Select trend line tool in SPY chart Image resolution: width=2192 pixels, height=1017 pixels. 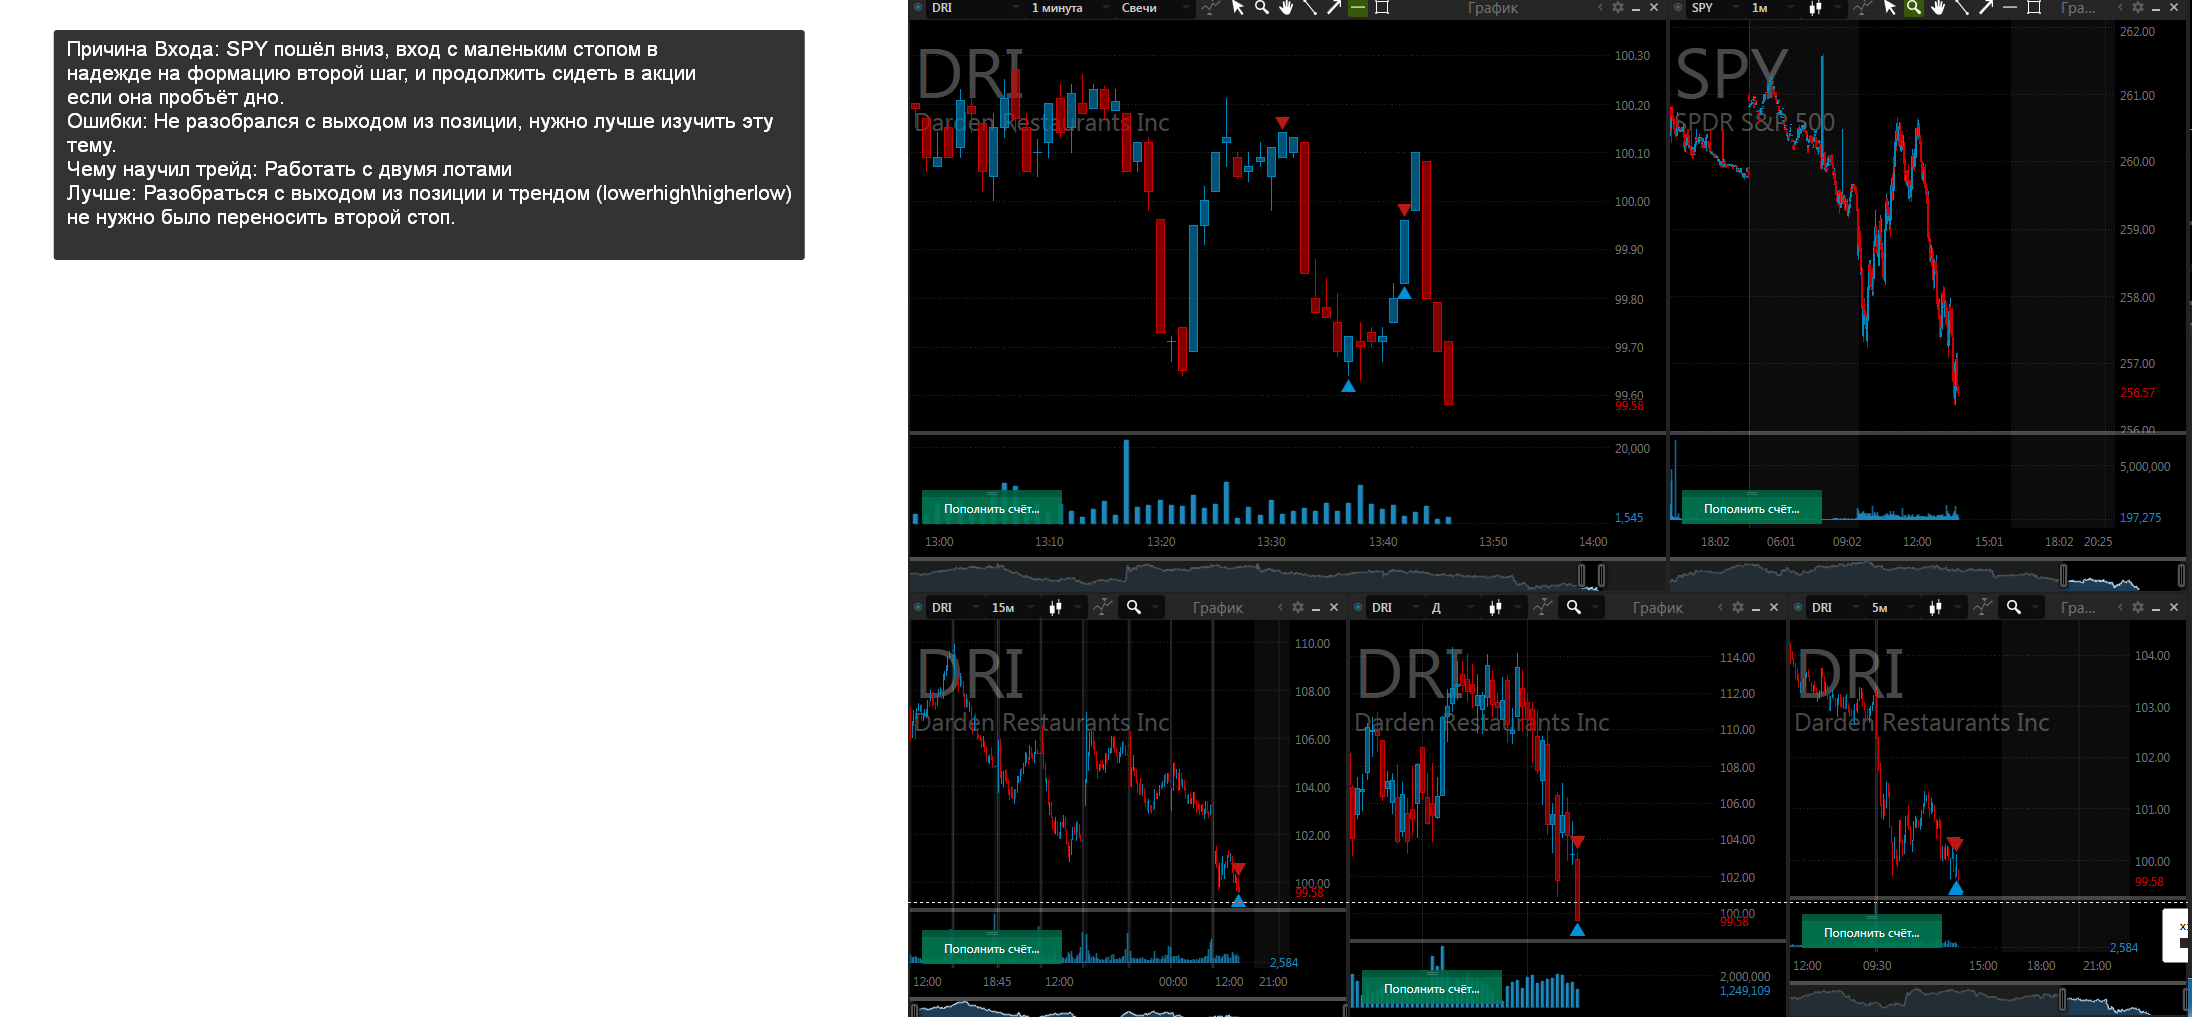(x=1962, y=8)
